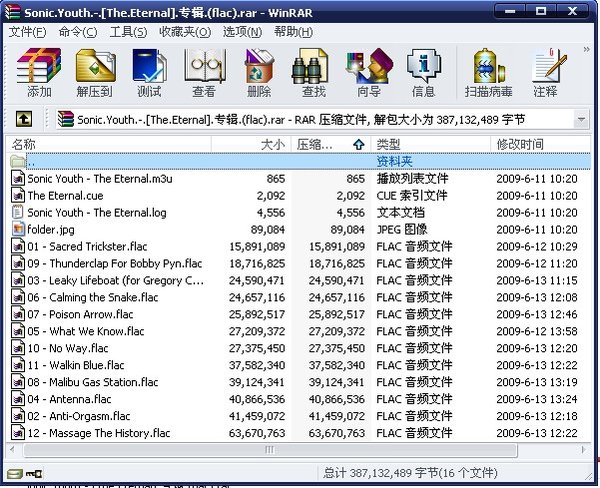
Task: Click the horizontal scrollbar thumb
Action: point(270,450)
